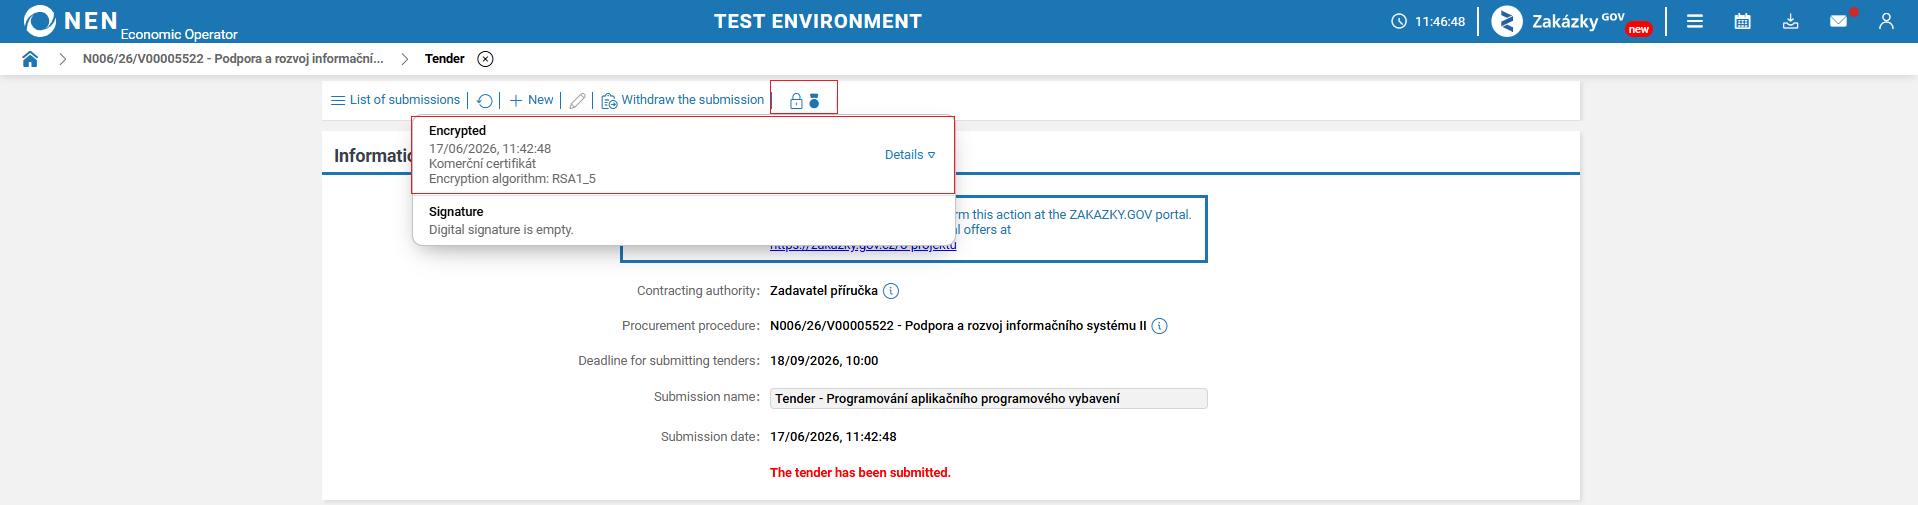Create a New submission

(531, 100)
